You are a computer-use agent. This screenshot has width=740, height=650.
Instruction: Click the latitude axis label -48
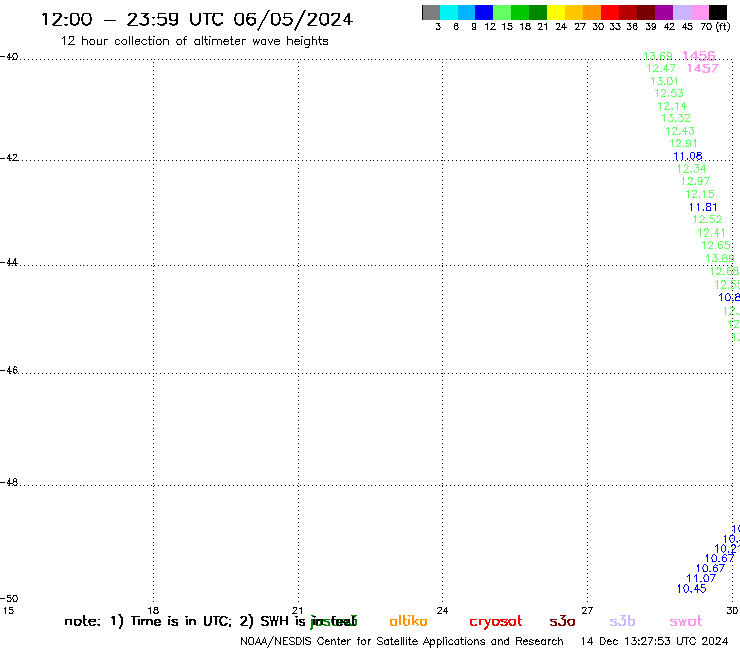pos(9,482)
